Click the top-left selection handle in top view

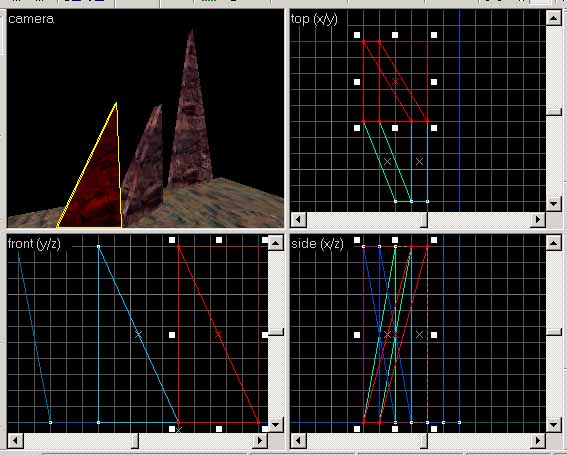pos(357,35)
